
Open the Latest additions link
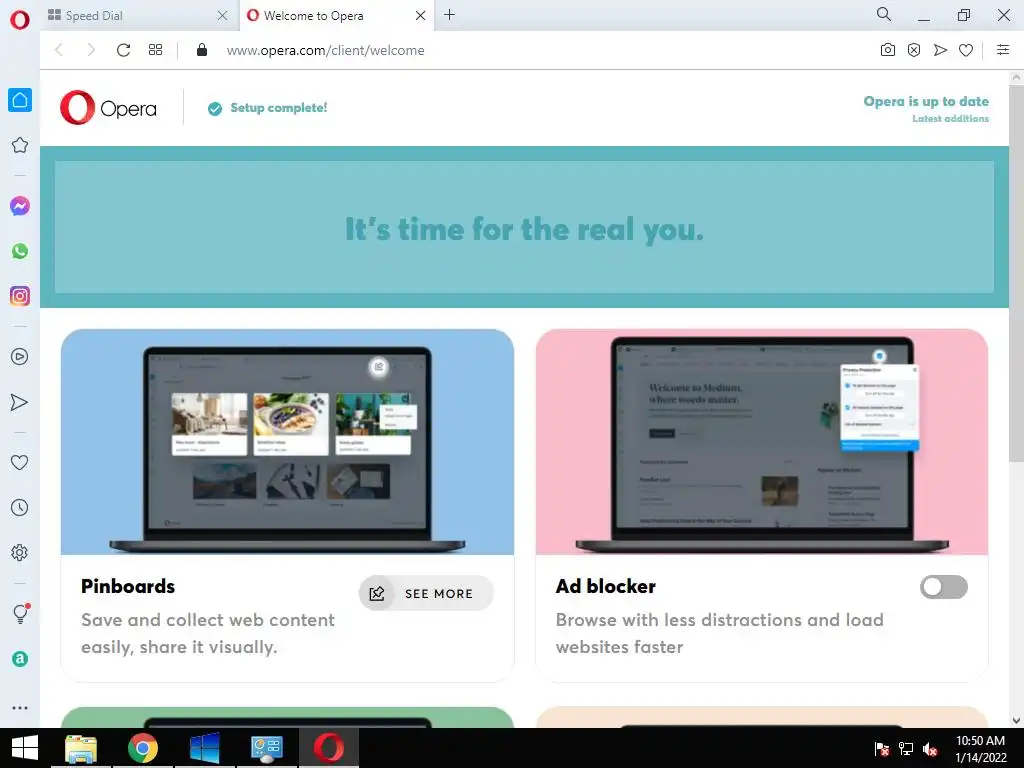pos(950,119)
